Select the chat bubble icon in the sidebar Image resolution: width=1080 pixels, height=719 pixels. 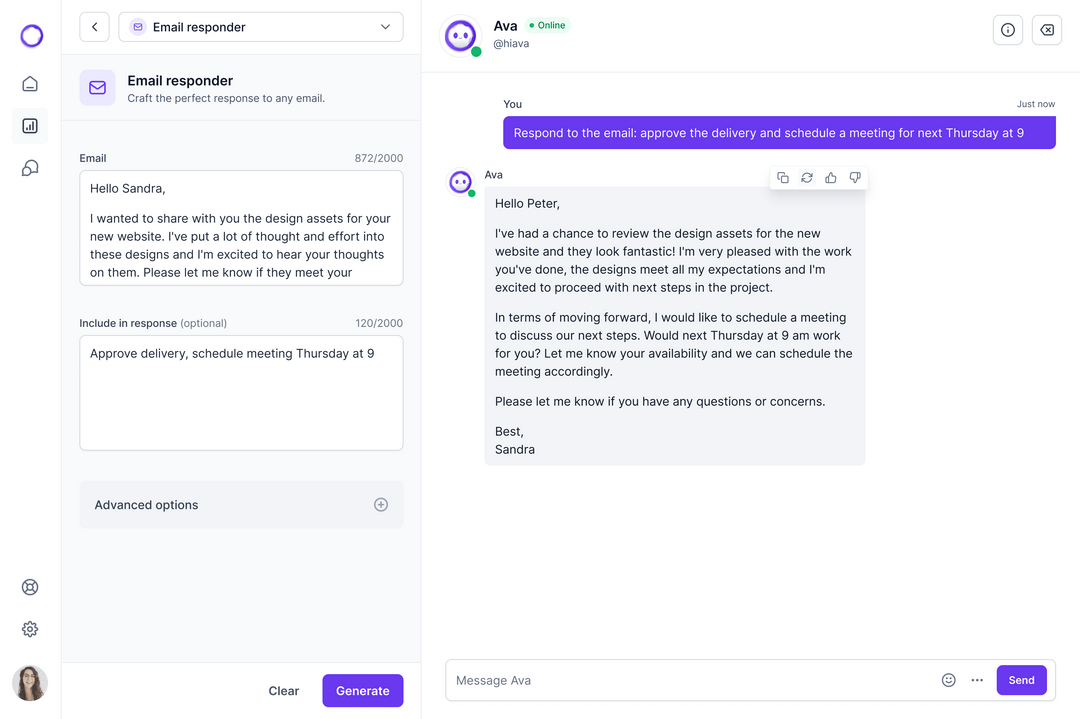point(29,167)
